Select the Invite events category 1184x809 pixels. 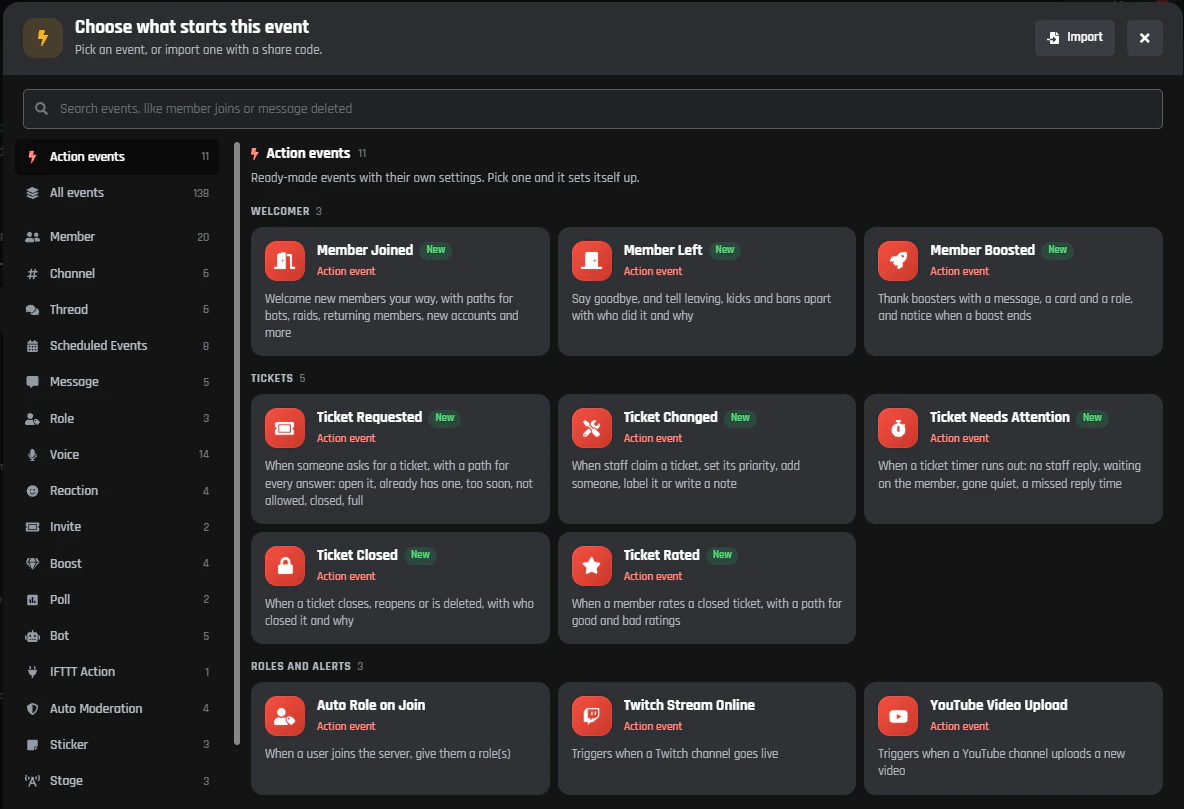[117, 526]
